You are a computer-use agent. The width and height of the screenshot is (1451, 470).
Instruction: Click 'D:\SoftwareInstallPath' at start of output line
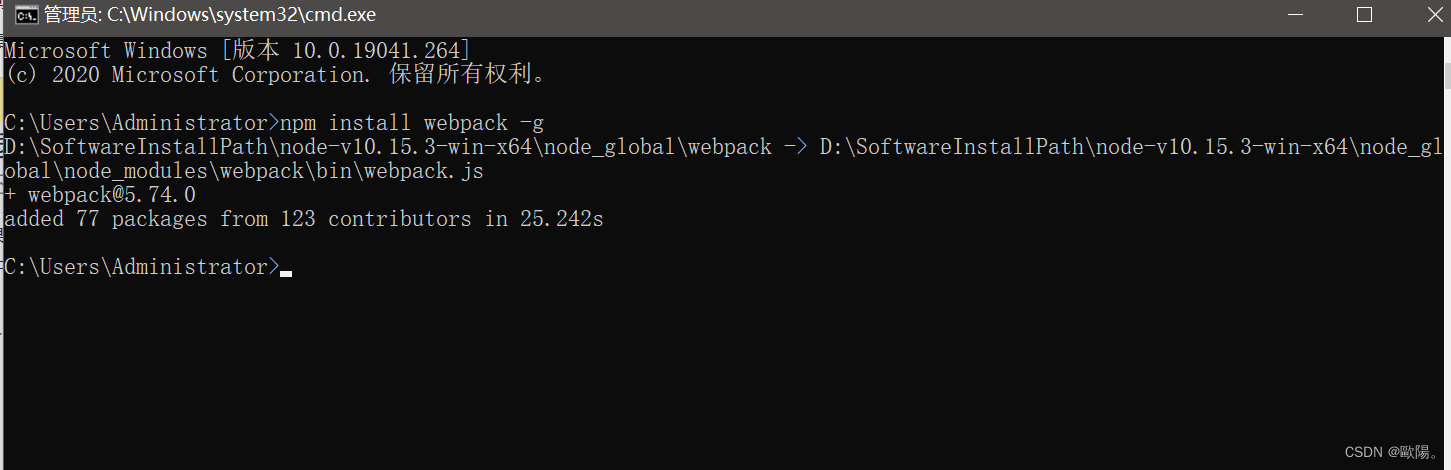(x=136, y=147)
